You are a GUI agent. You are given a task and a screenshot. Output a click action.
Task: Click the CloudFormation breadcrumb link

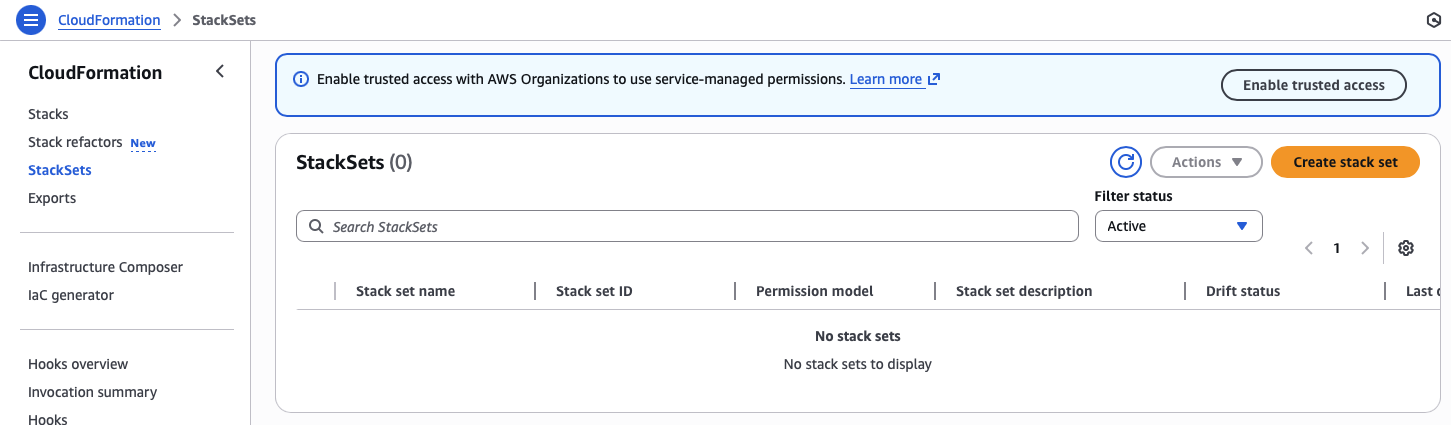point(109,20)
